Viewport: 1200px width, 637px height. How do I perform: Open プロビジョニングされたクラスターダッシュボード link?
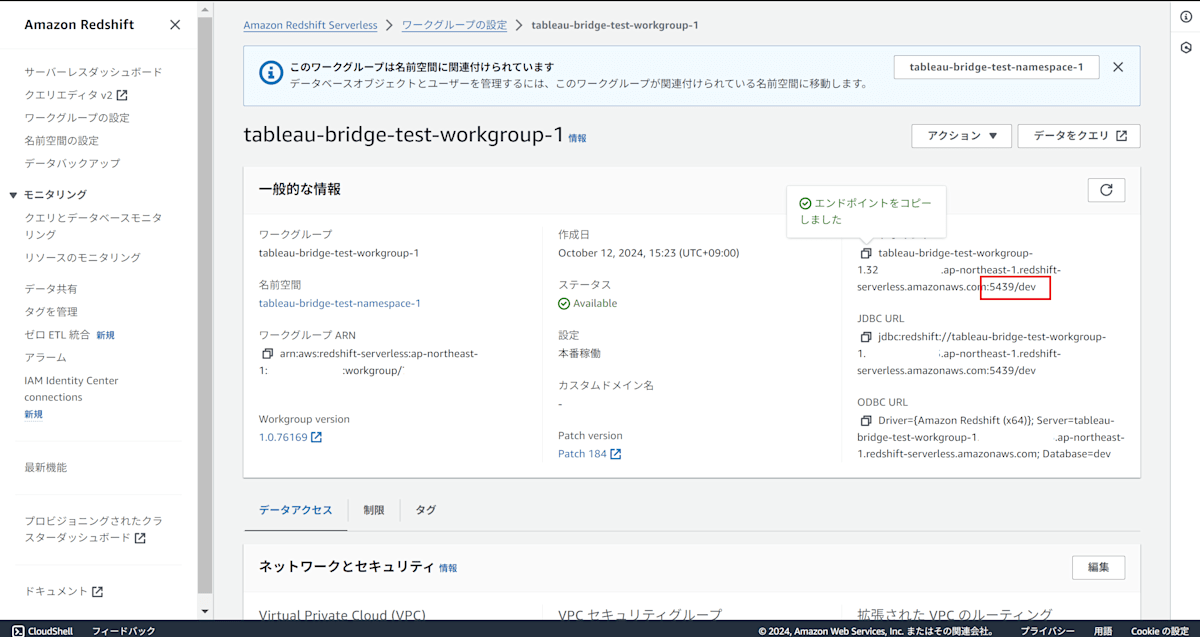(93, 529)
